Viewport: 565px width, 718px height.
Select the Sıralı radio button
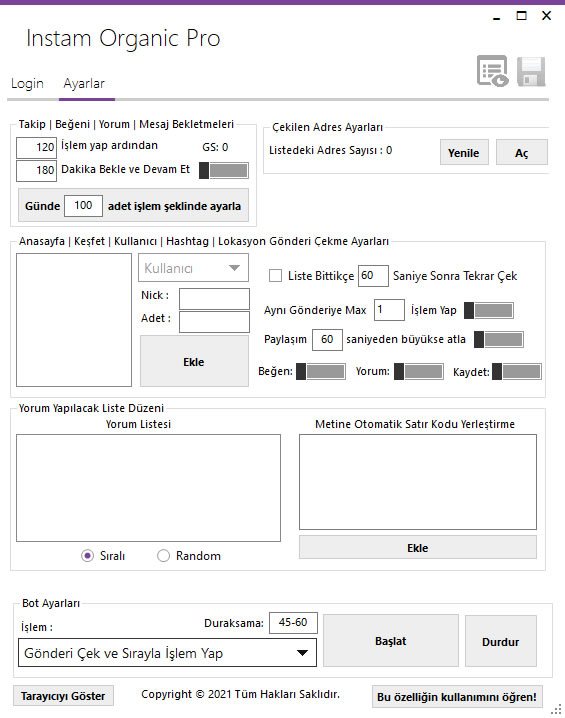click(87, 556)
